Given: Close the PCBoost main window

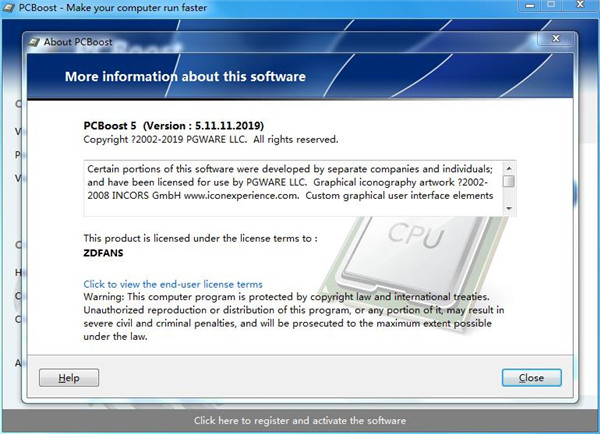Looking at the screenshot, I should coord(580,5).
